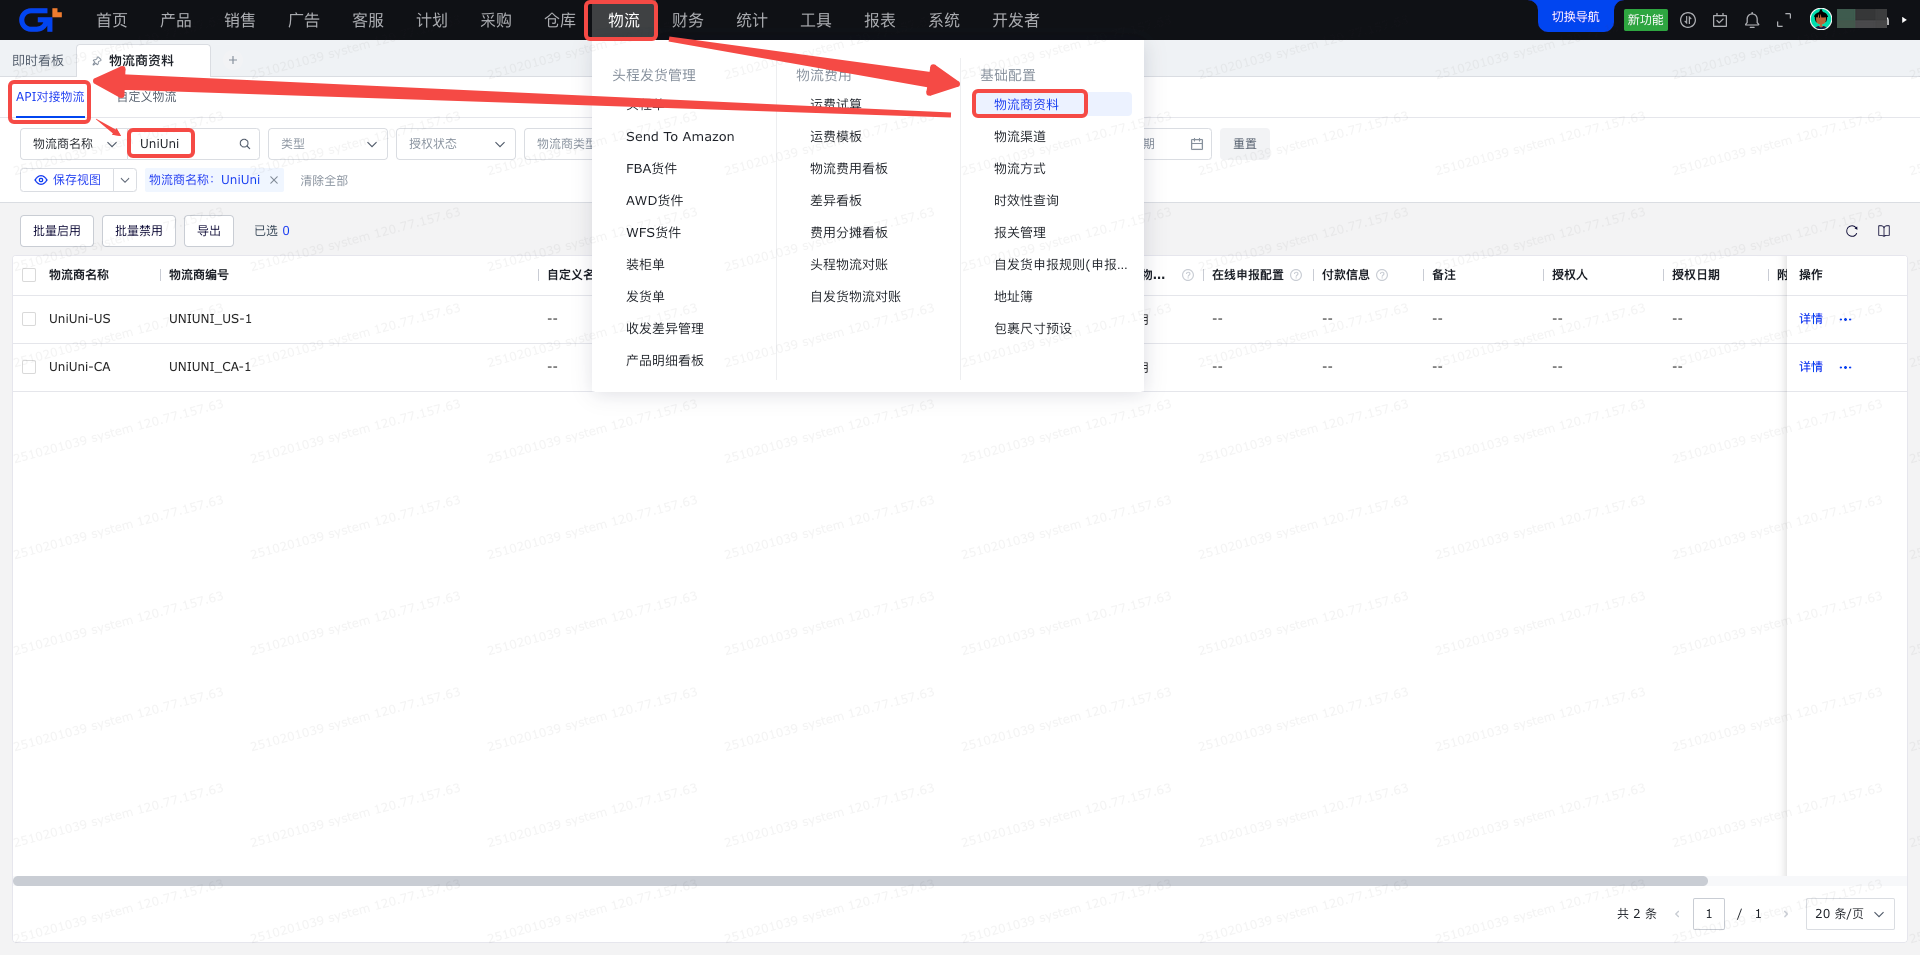Click the pin icon on 物流商资料 tab

[97, 61]
